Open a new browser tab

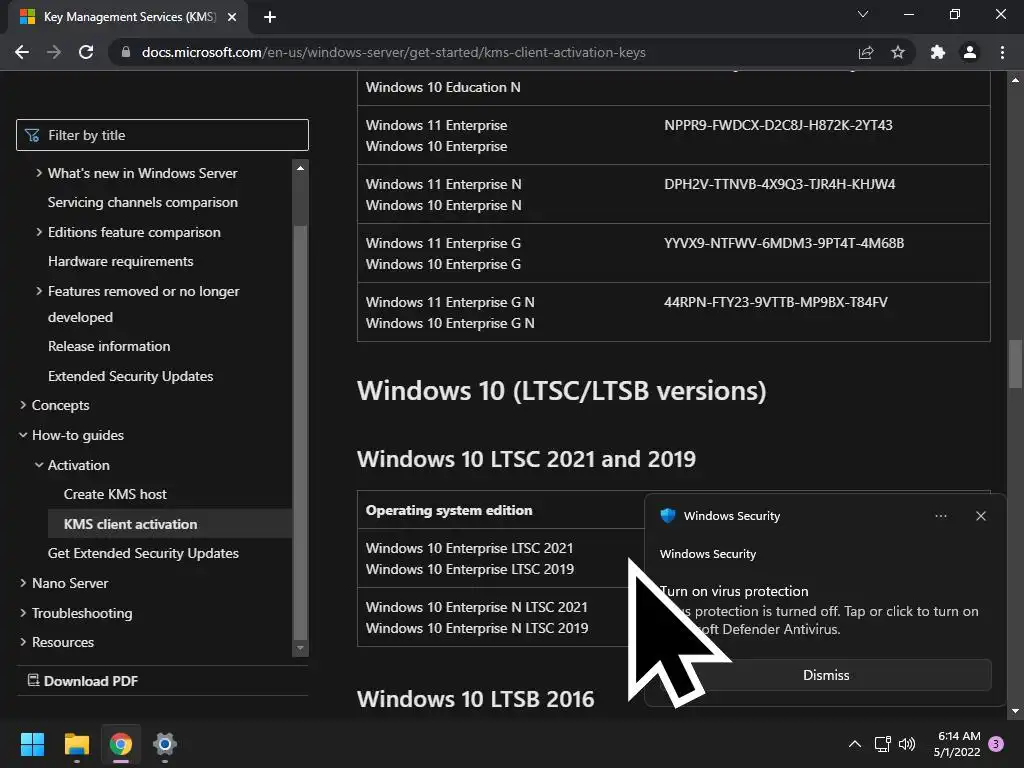[x=270, y=17]
